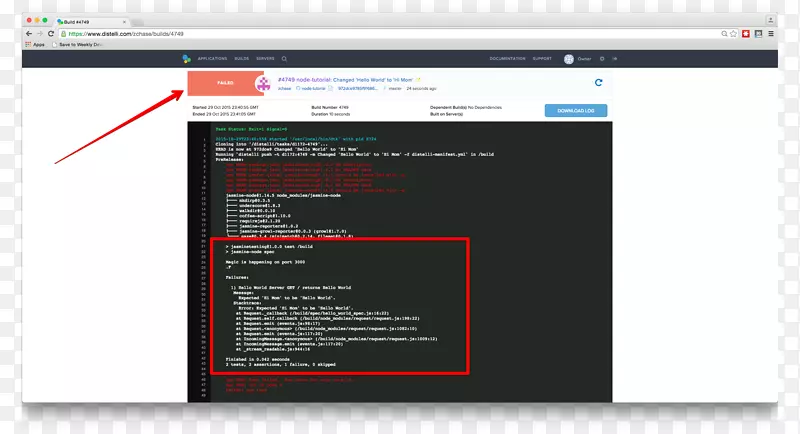The image size is (800, 434).
Task: Click the Build Number 4749 text
Action: [330, 108]
